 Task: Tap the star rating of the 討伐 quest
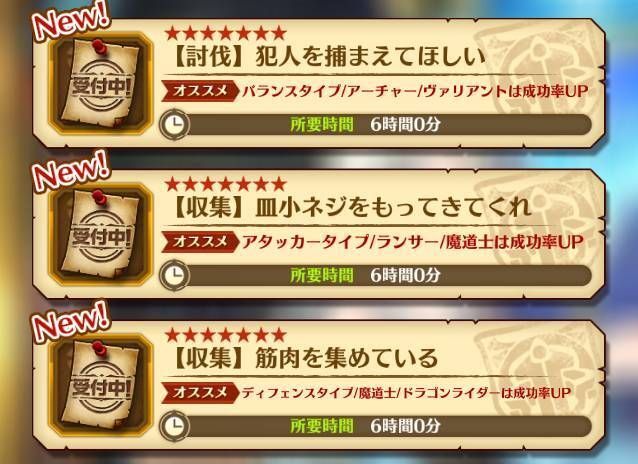[x=226, y=33]
